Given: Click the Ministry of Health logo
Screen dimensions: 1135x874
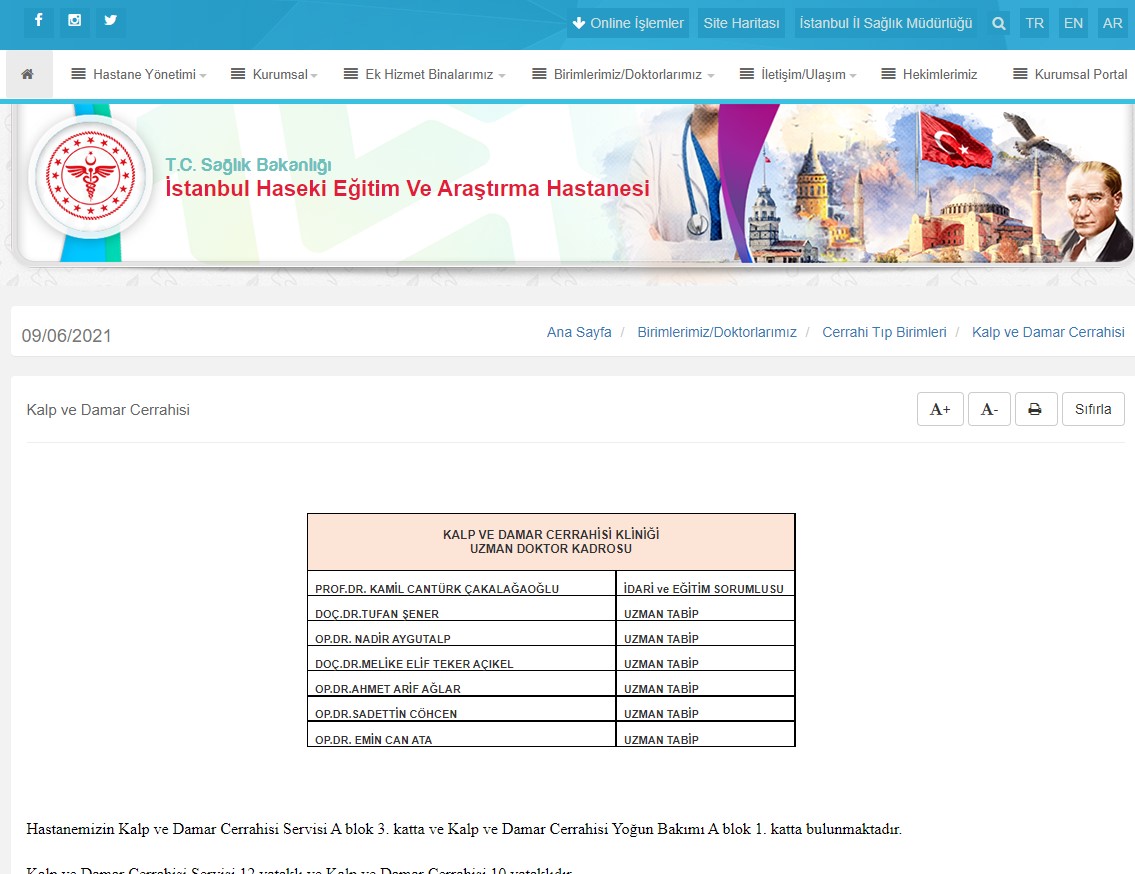Looking at the screenshot, I should (x=90, y=175).
